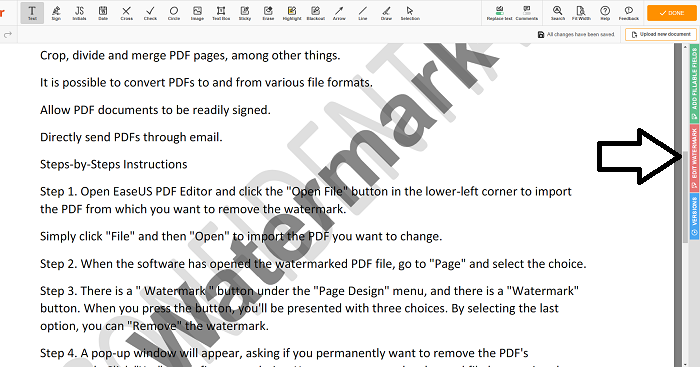Click the paragraph starting 'Step 3. There is a'
This screenshot has width=700, height=367.
309,309
